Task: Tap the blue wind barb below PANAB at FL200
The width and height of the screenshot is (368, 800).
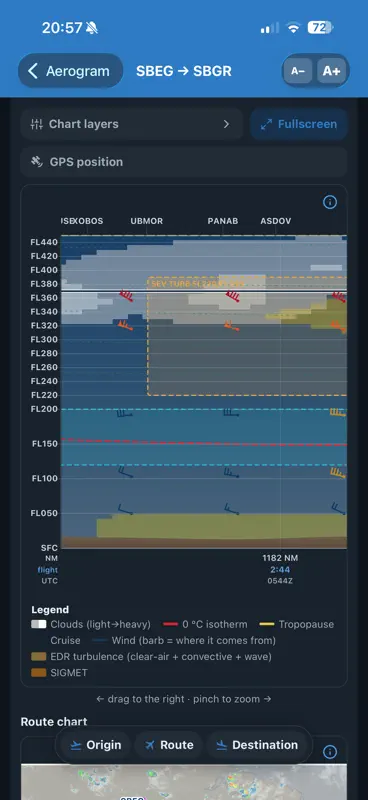Action: 231,413
